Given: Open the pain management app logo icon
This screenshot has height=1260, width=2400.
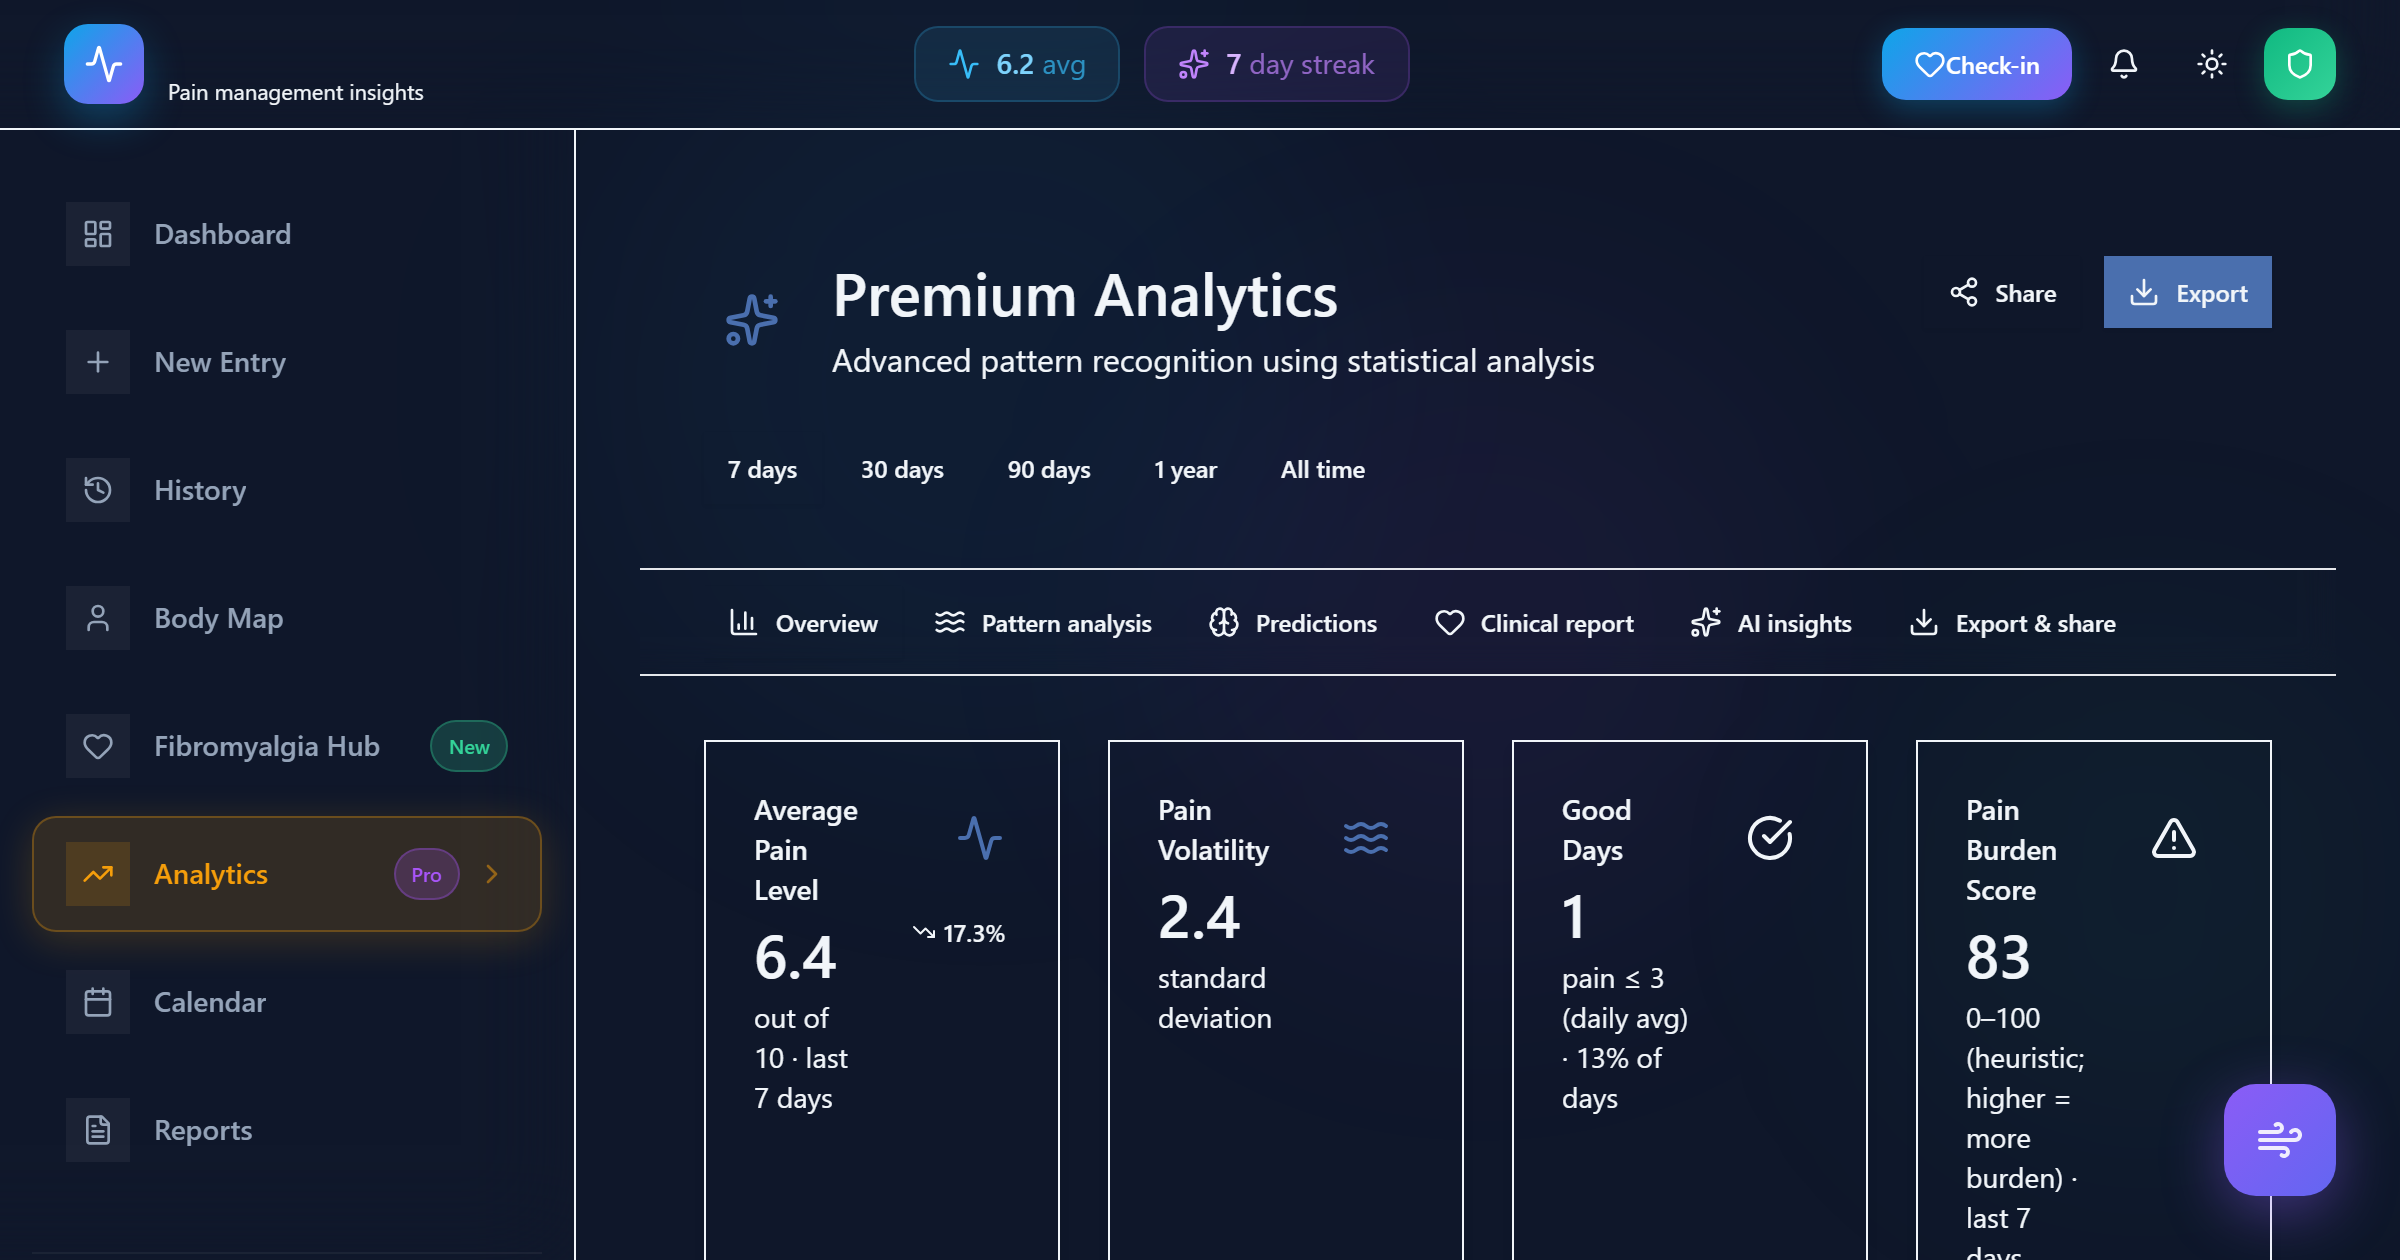Looking at the screenshot, I should (104, 63).
